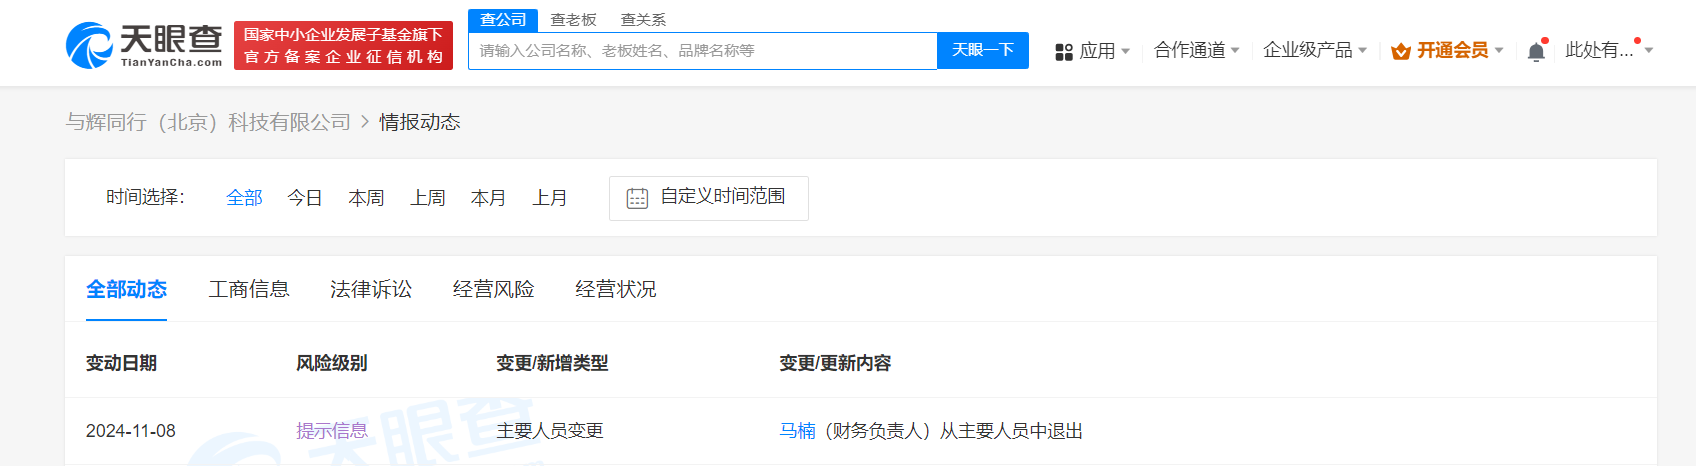This screenshot has width=1696, height=466.
Task: Click the 变动日期 column header
Action: [121, 363]
